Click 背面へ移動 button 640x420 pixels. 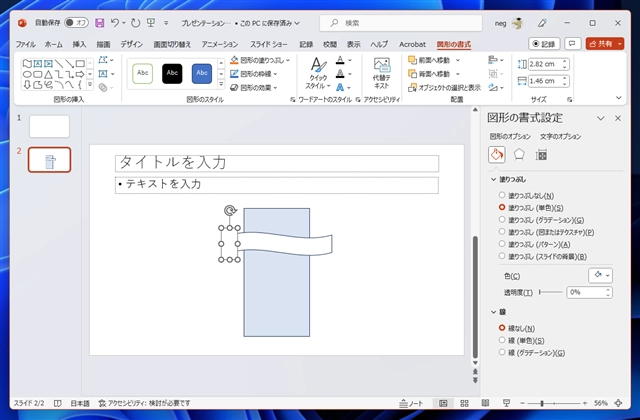point(429,74)
